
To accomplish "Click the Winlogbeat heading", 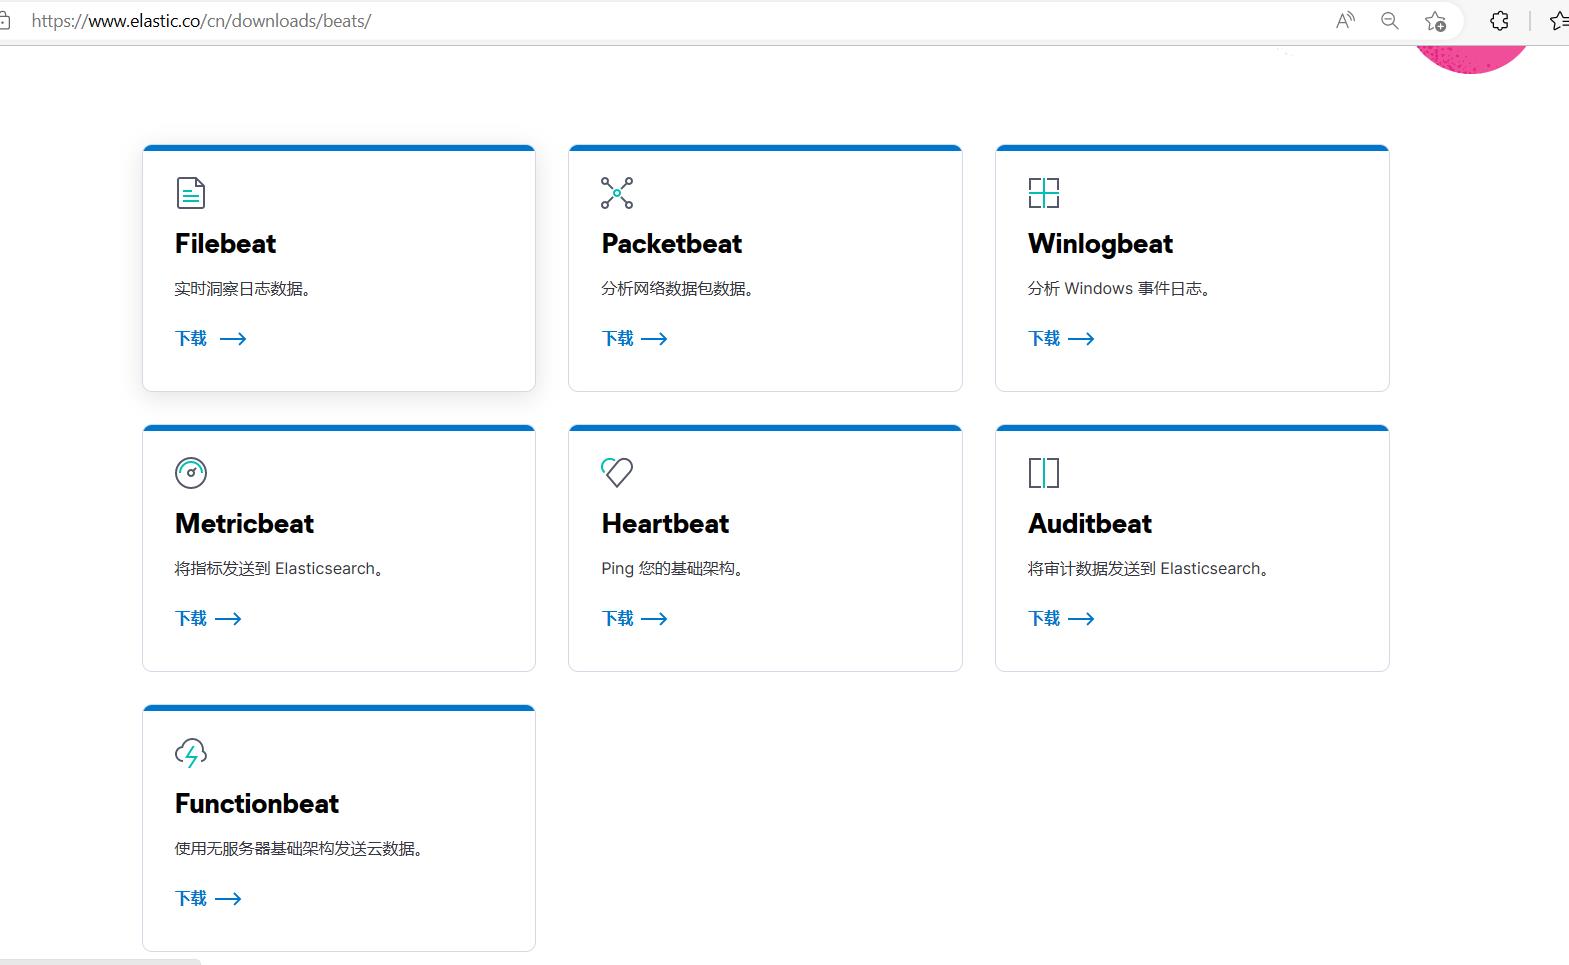I will (1100, 244).
